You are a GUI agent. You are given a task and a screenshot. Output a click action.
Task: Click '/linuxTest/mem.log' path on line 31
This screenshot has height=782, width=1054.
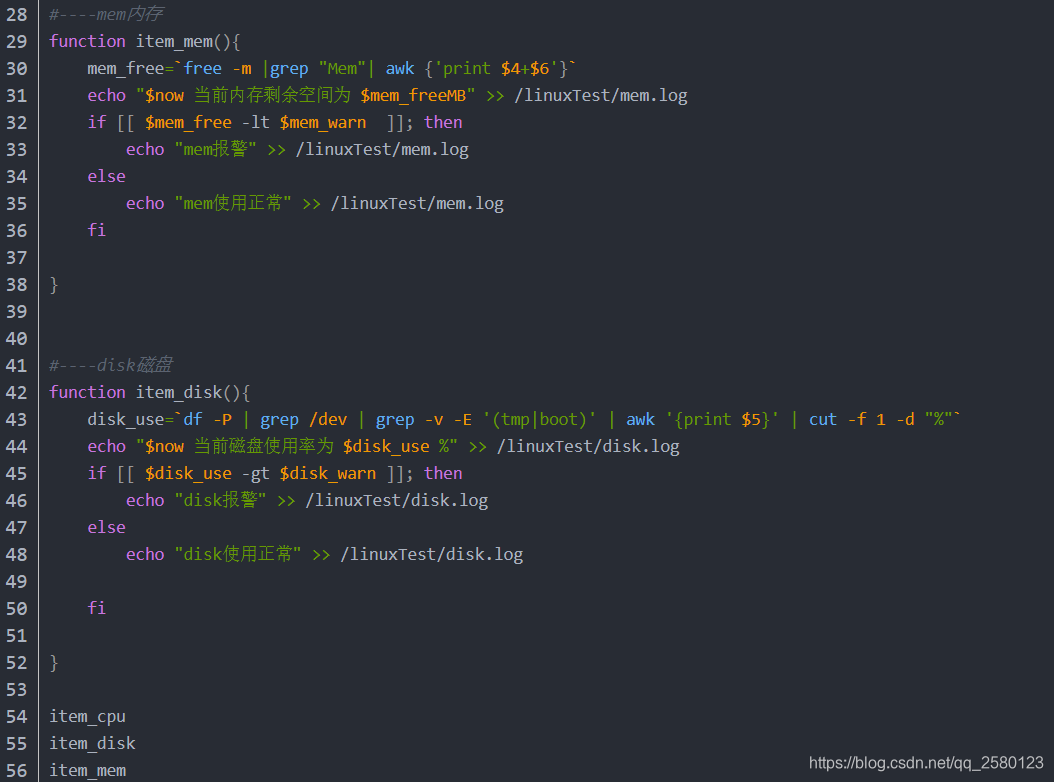click(601, 95)
